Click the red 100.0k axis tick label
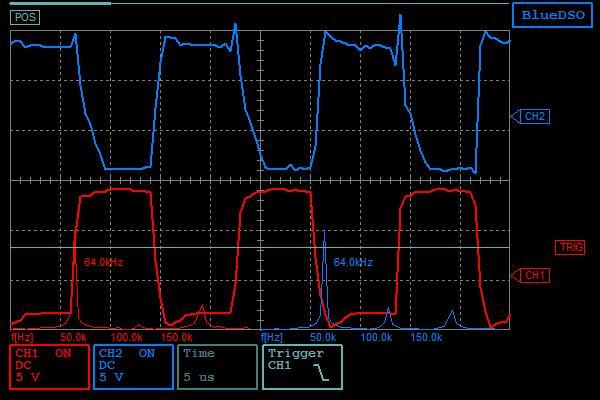 tap(126, 337)
